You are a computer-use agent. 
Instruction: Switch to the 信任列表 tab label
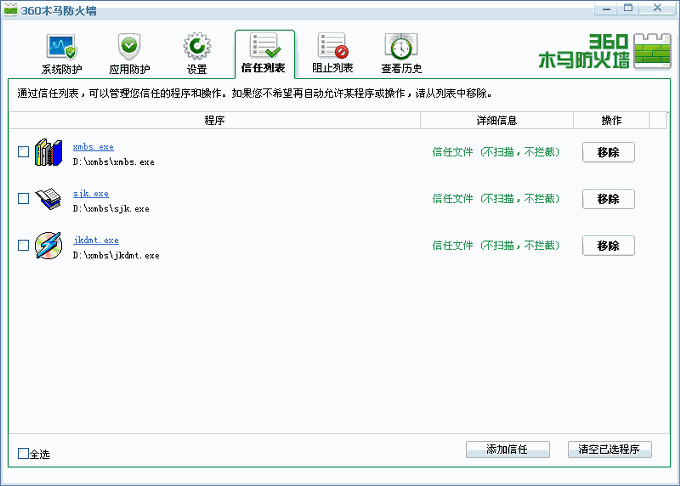pyautogui.click(x=263, y=68)
